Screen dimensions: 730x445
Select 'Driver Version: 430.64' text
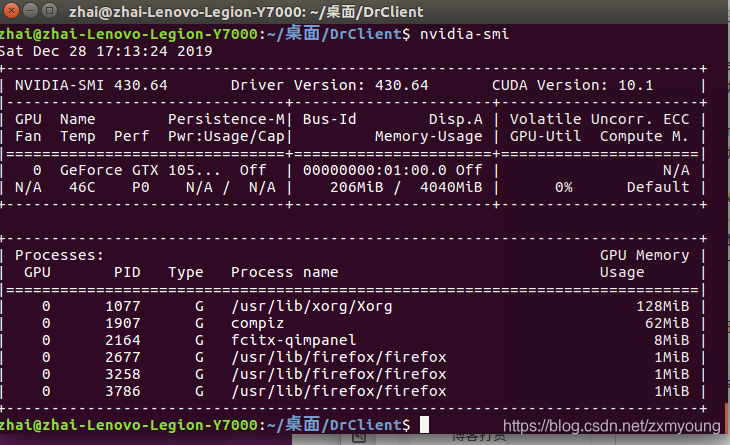click(330, 85)
